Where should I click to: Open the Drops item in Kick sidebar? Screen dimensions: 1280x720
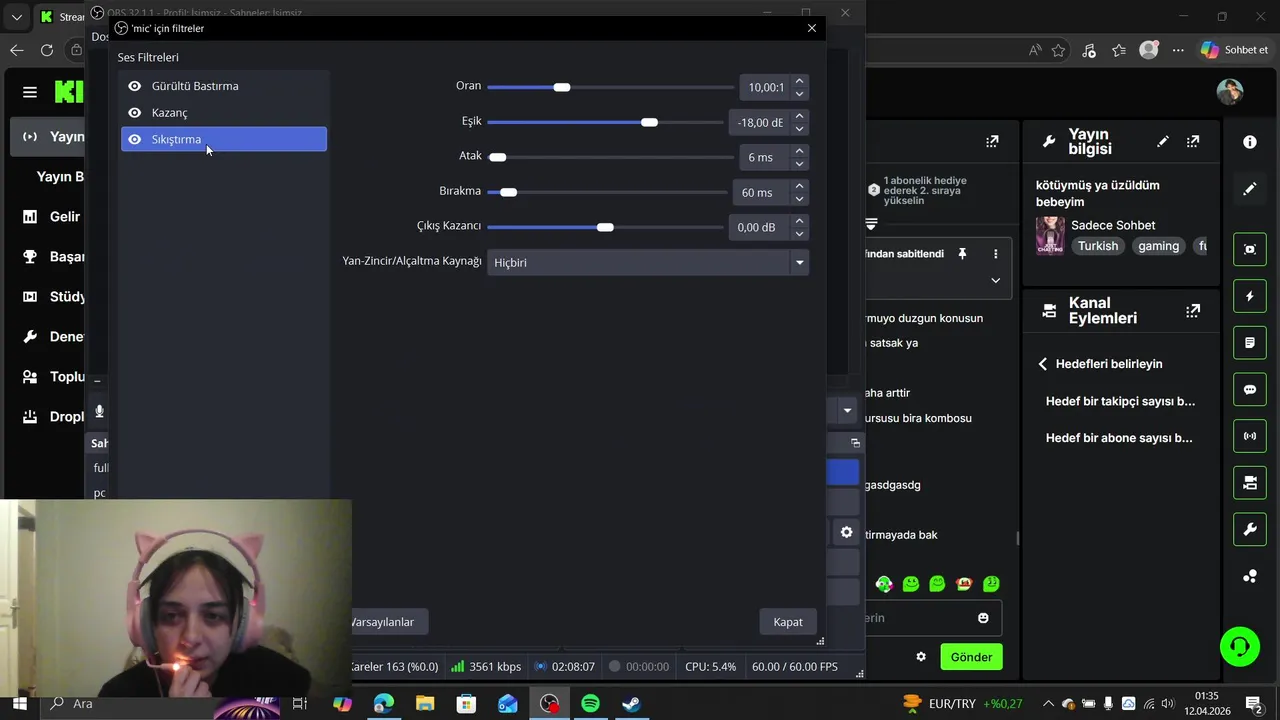(x=50, y=417)
